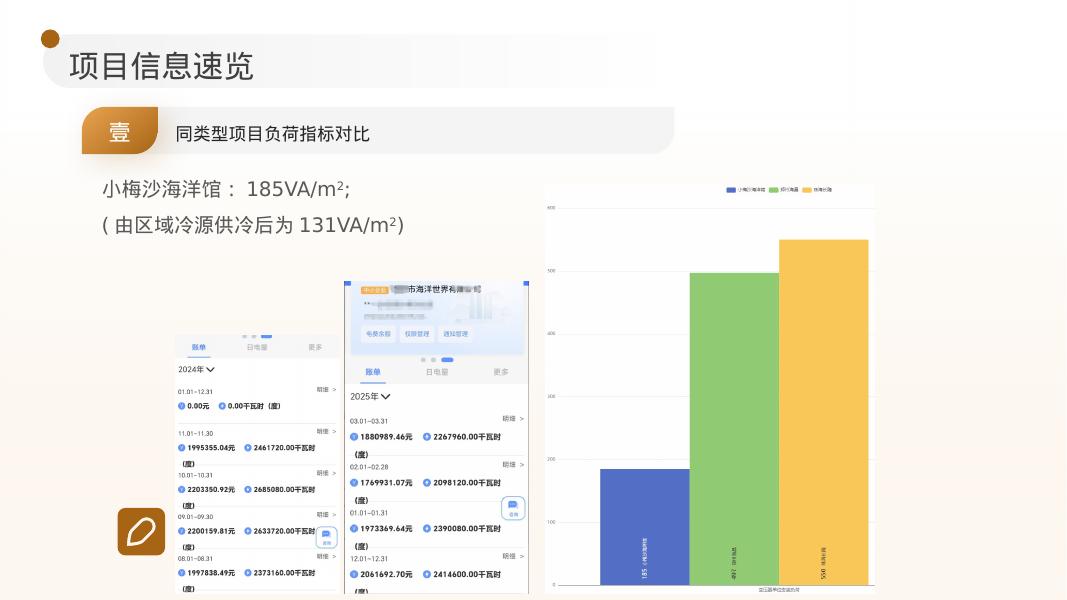Expand the 2025年 year selector
This screenshot has height=600, width=1067.
coord(370,397)
